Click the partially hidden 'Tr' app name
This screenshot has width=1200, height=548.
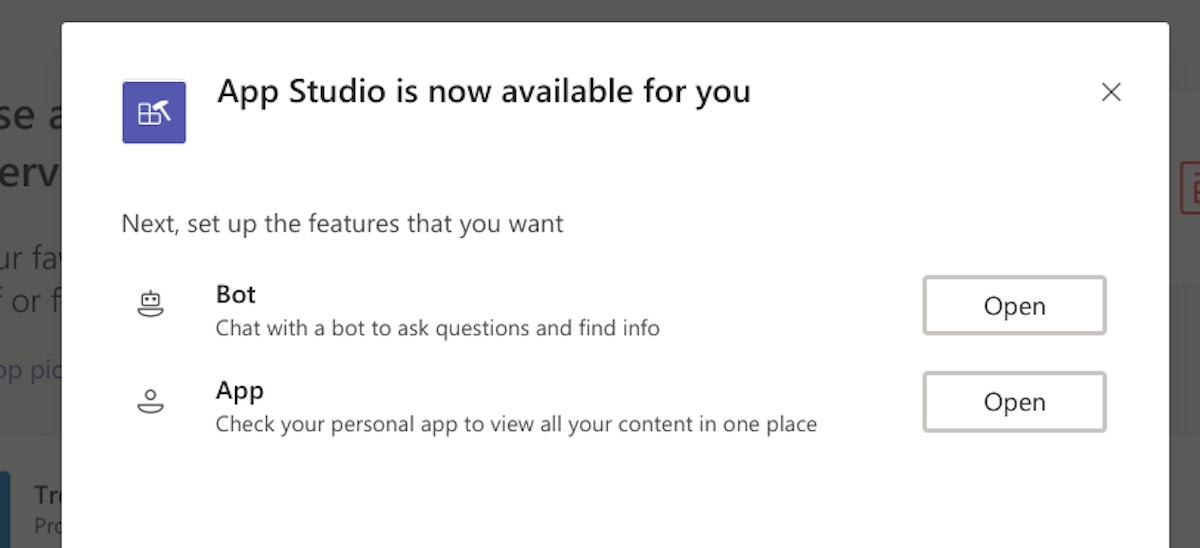click(x=48, y=495)
